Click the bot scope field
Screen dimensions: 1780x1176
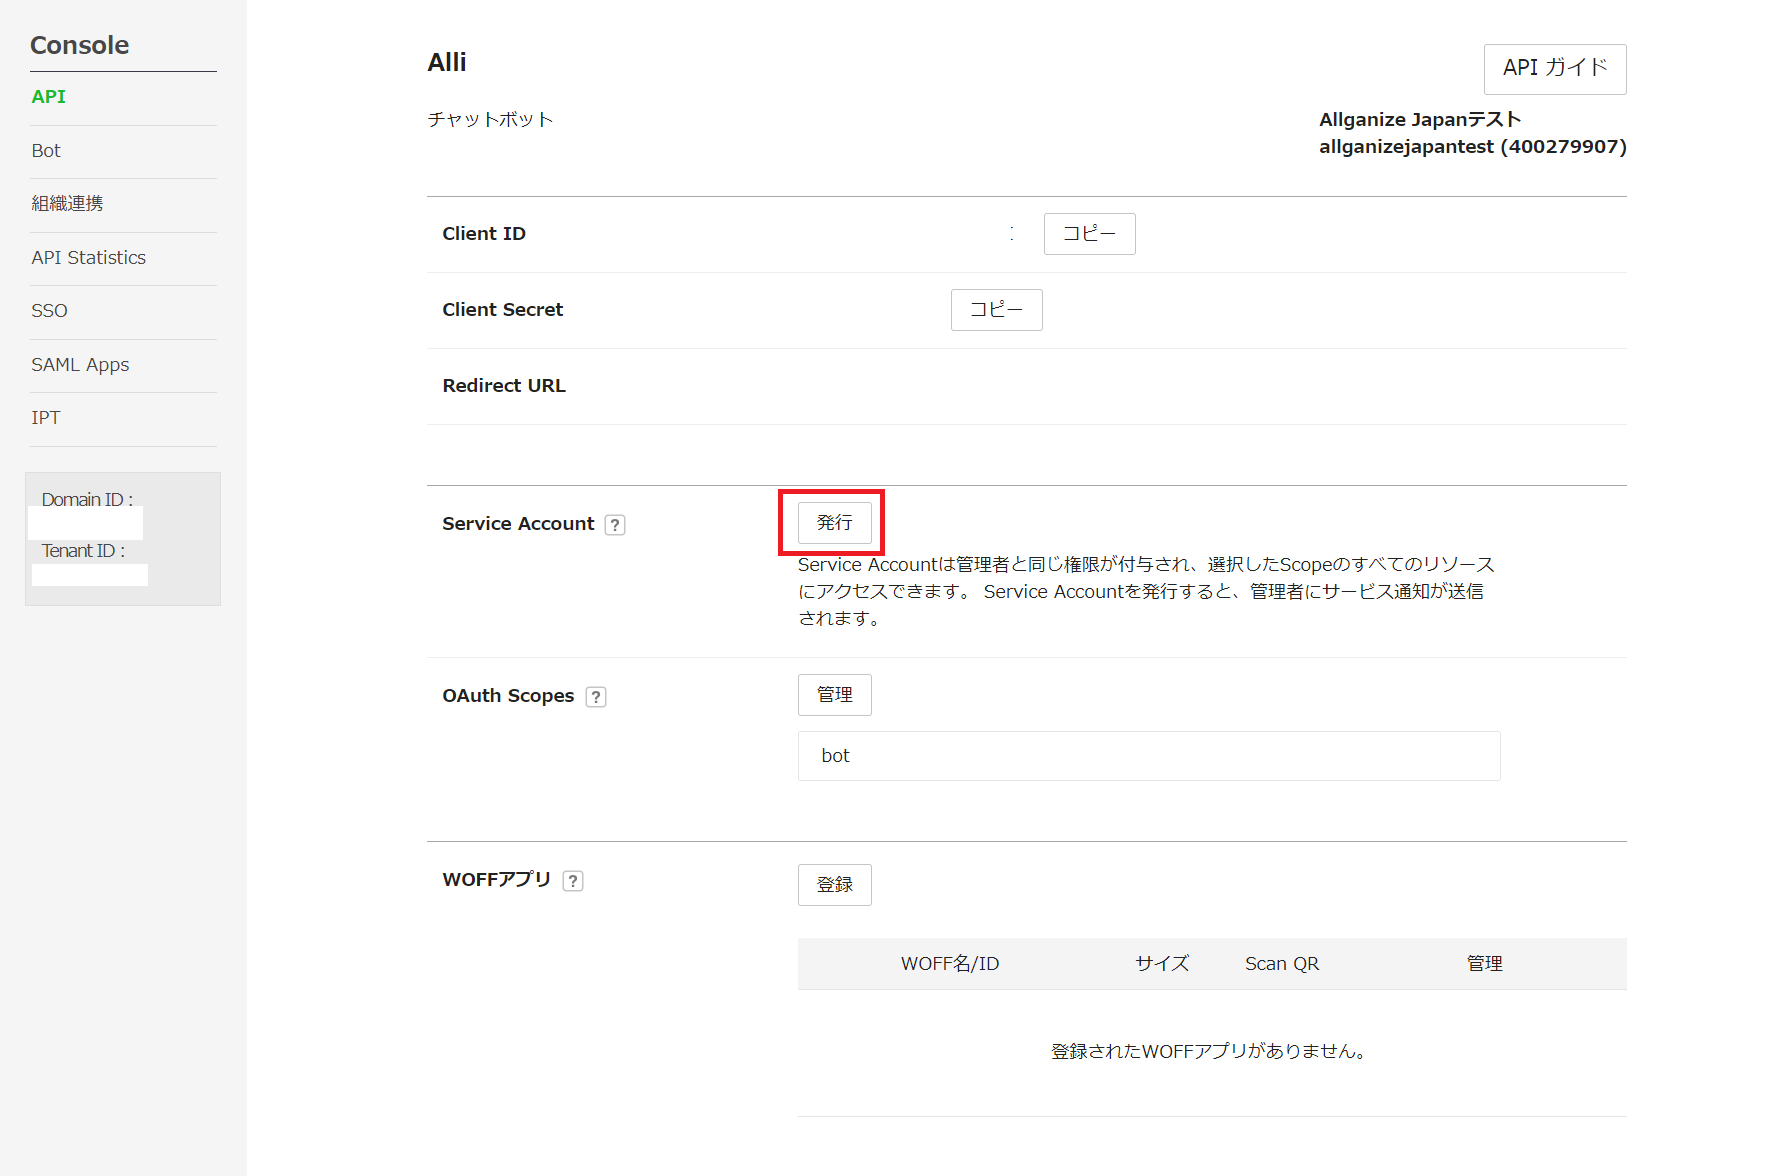click(1148, 756)
